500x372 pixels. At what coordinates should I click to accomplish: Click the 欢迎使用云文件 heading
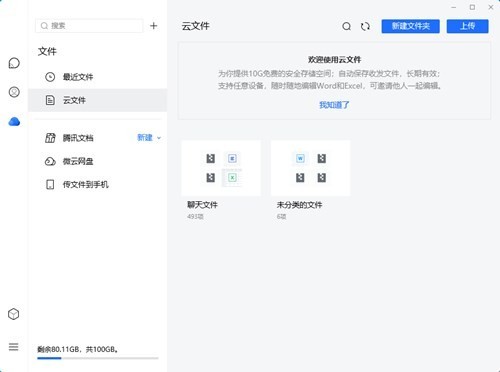pyautogui.click(x=334, y=60)
